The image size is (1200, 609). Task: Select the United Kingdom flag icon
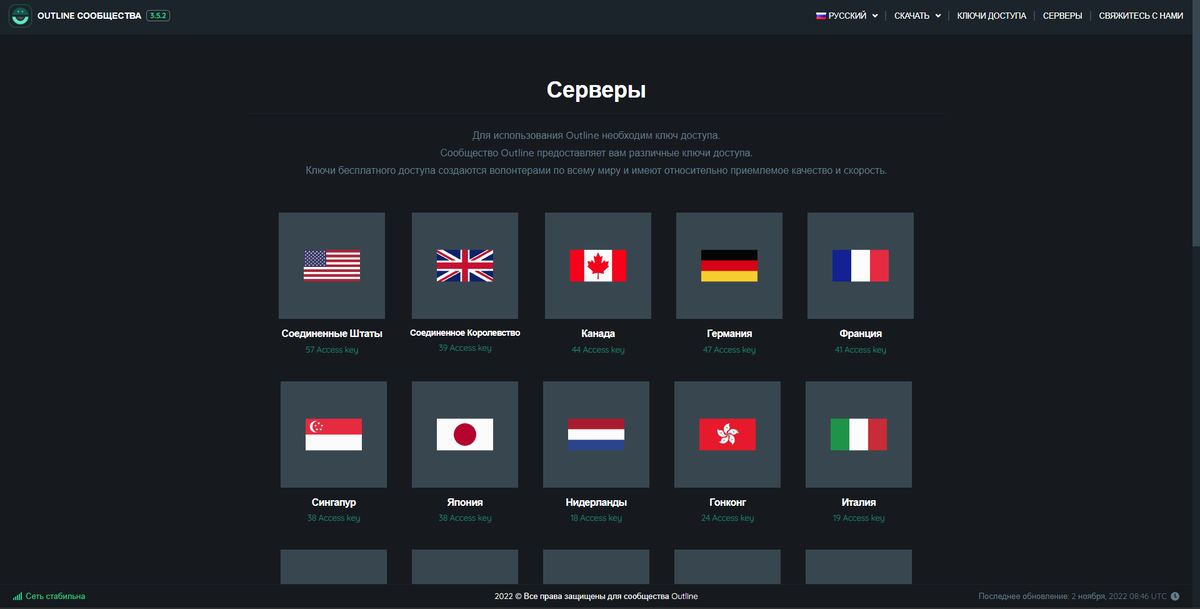[x=464, y=265]
